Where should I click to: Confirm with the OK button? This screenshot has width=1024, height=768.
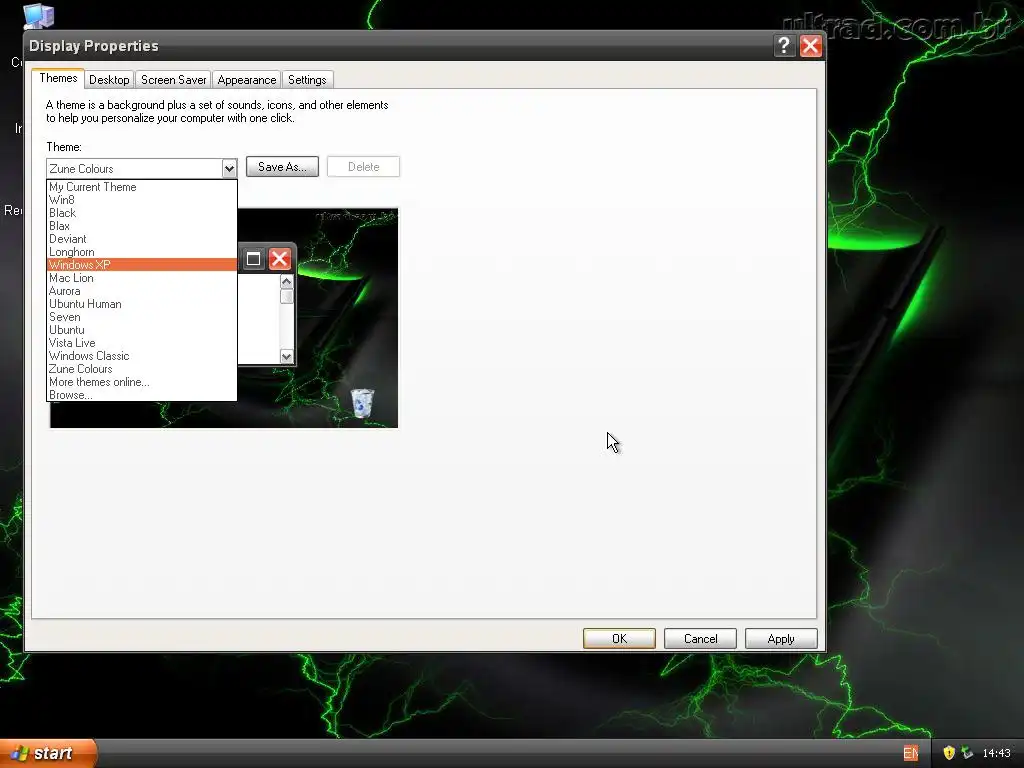point(619,639)
